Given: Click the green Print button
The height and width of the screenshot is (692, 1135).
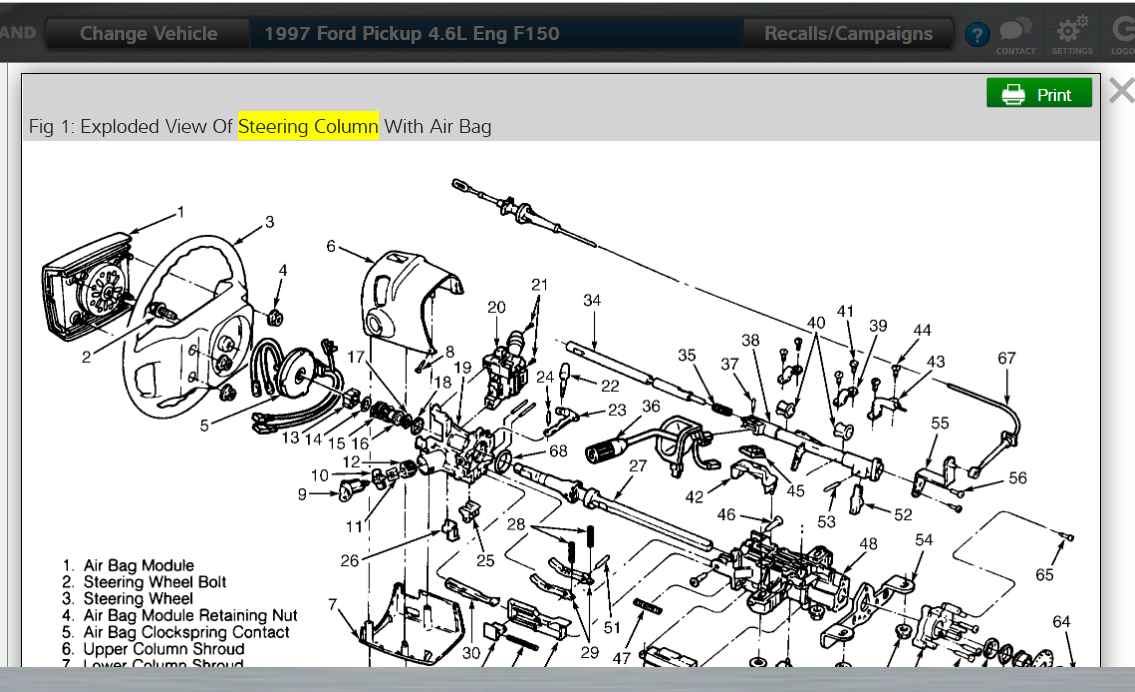Looking at the screenshot, I should (1039, 93).
